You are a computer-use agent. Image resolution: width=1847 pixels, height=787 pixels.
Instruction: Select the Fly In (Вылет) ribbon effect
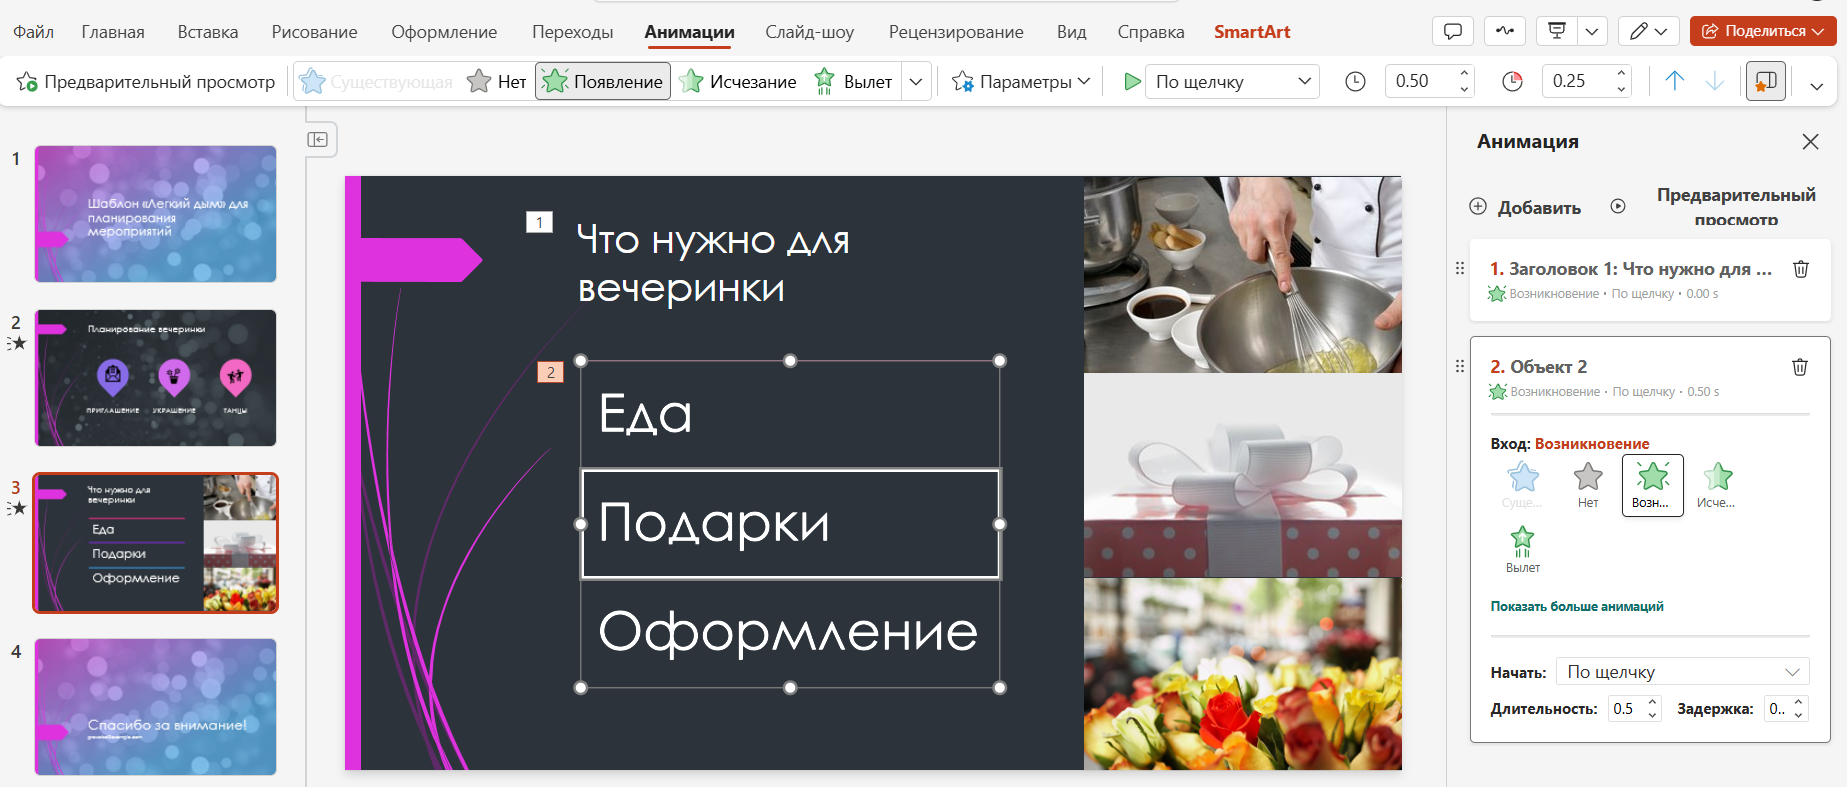click(x=853, y=82)
